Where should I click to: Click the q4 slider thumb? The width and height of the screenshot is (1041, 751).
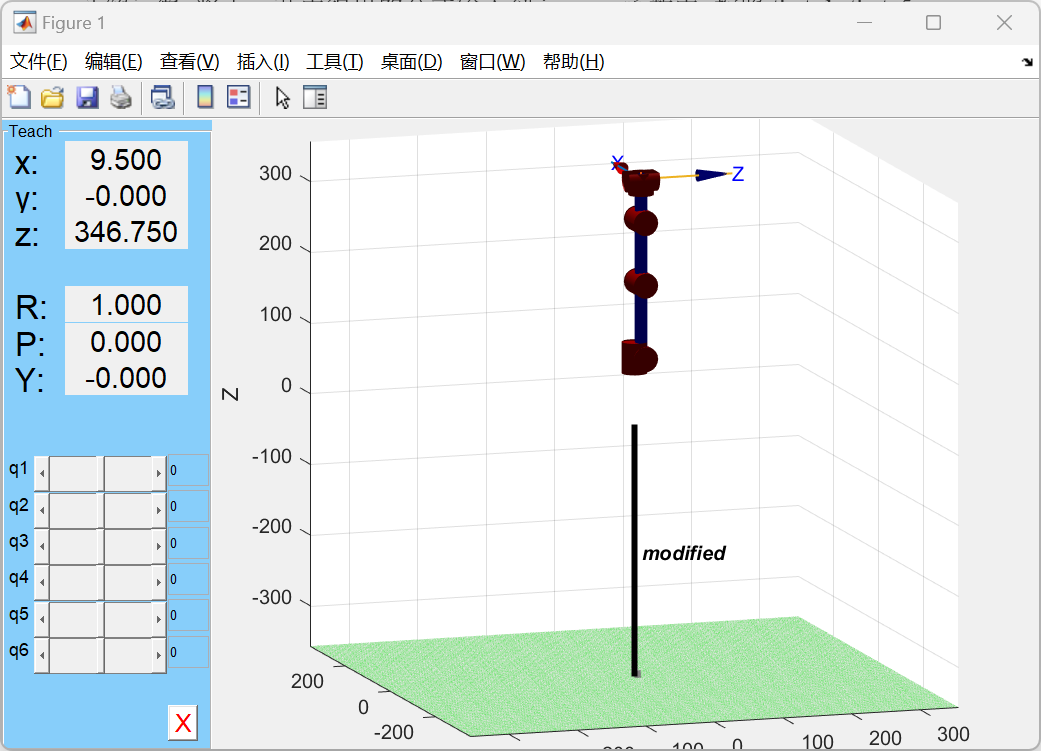click(x=101, y=582)
